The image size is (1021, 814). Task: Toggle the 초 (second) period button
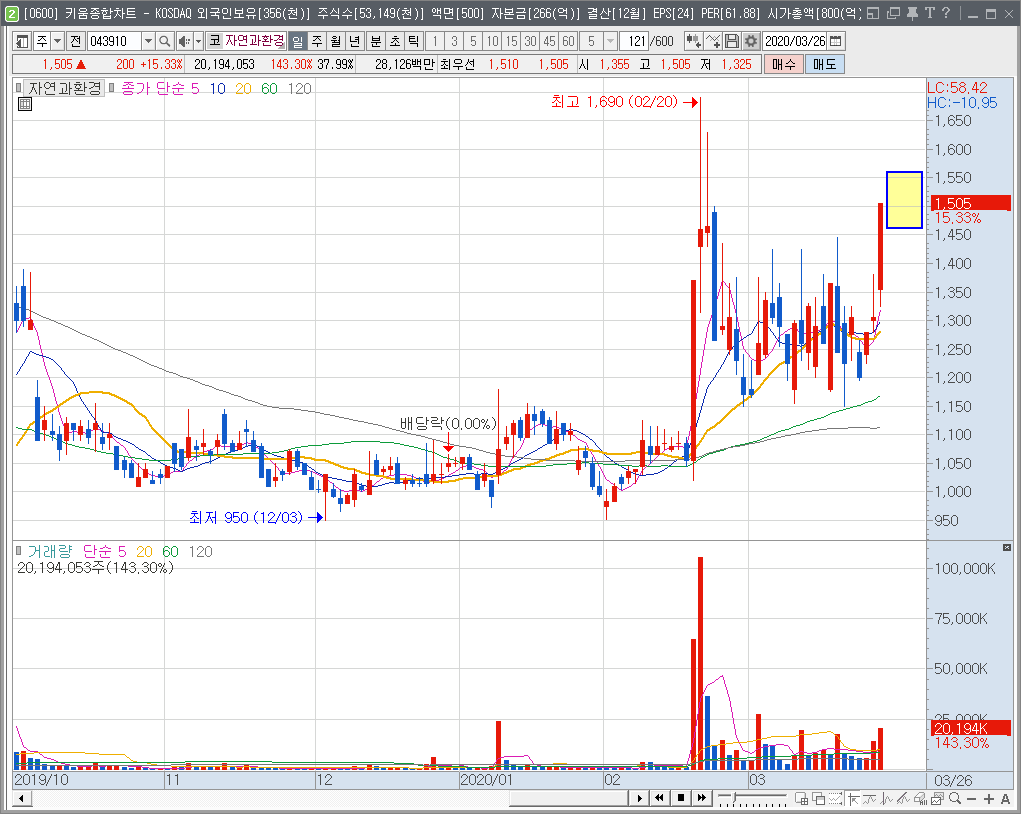tap(395, 42)
